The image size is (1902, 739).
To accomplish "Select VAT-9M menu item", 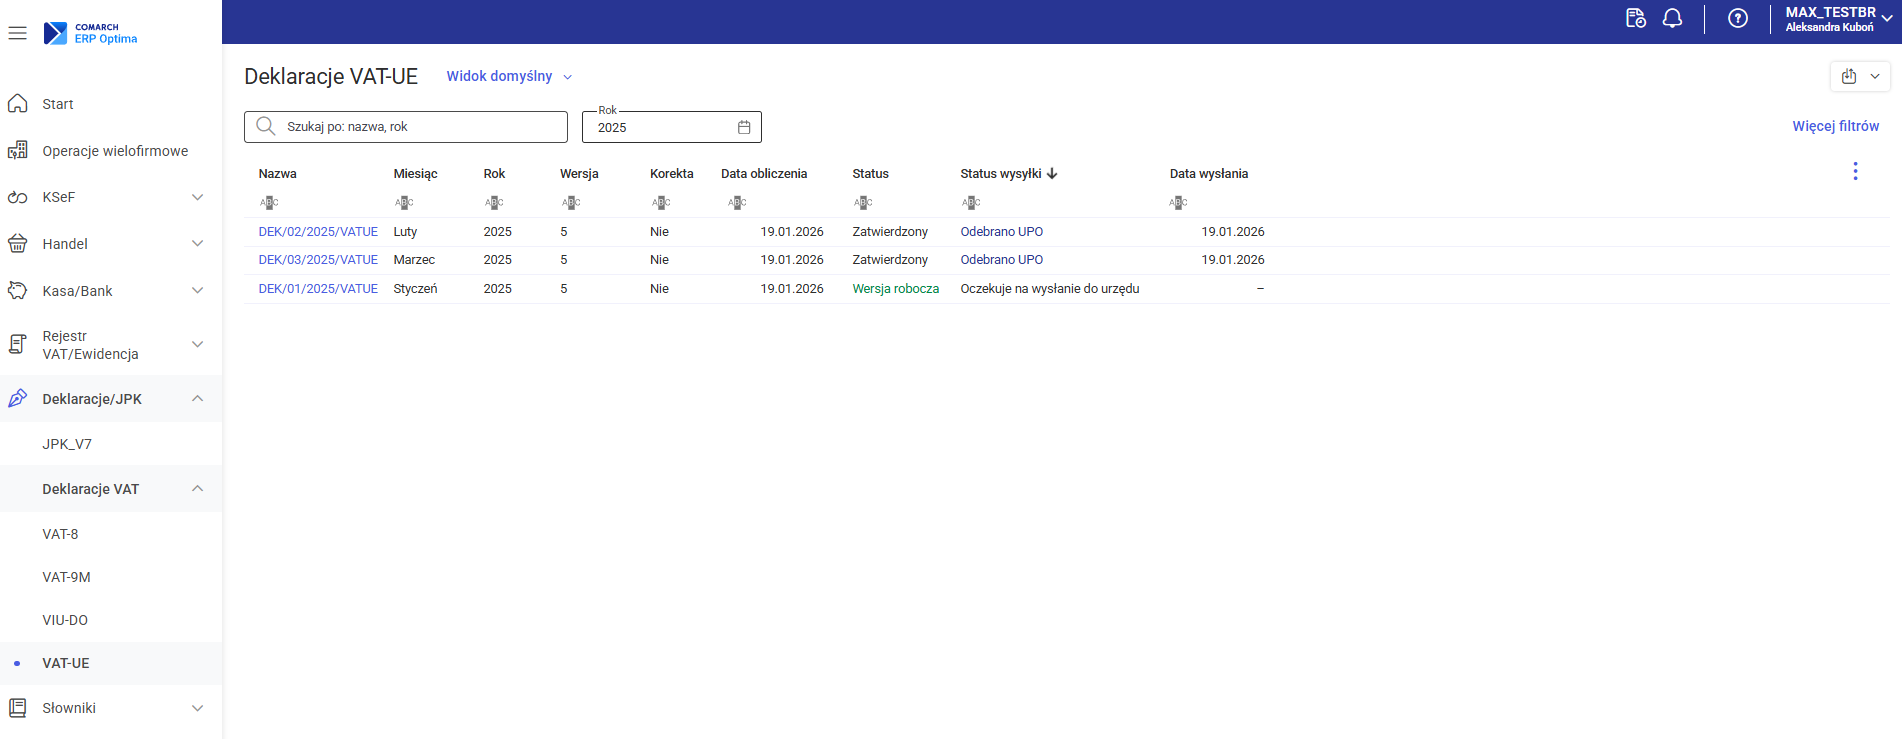I will pyautogui.click(x=66, y=577).
